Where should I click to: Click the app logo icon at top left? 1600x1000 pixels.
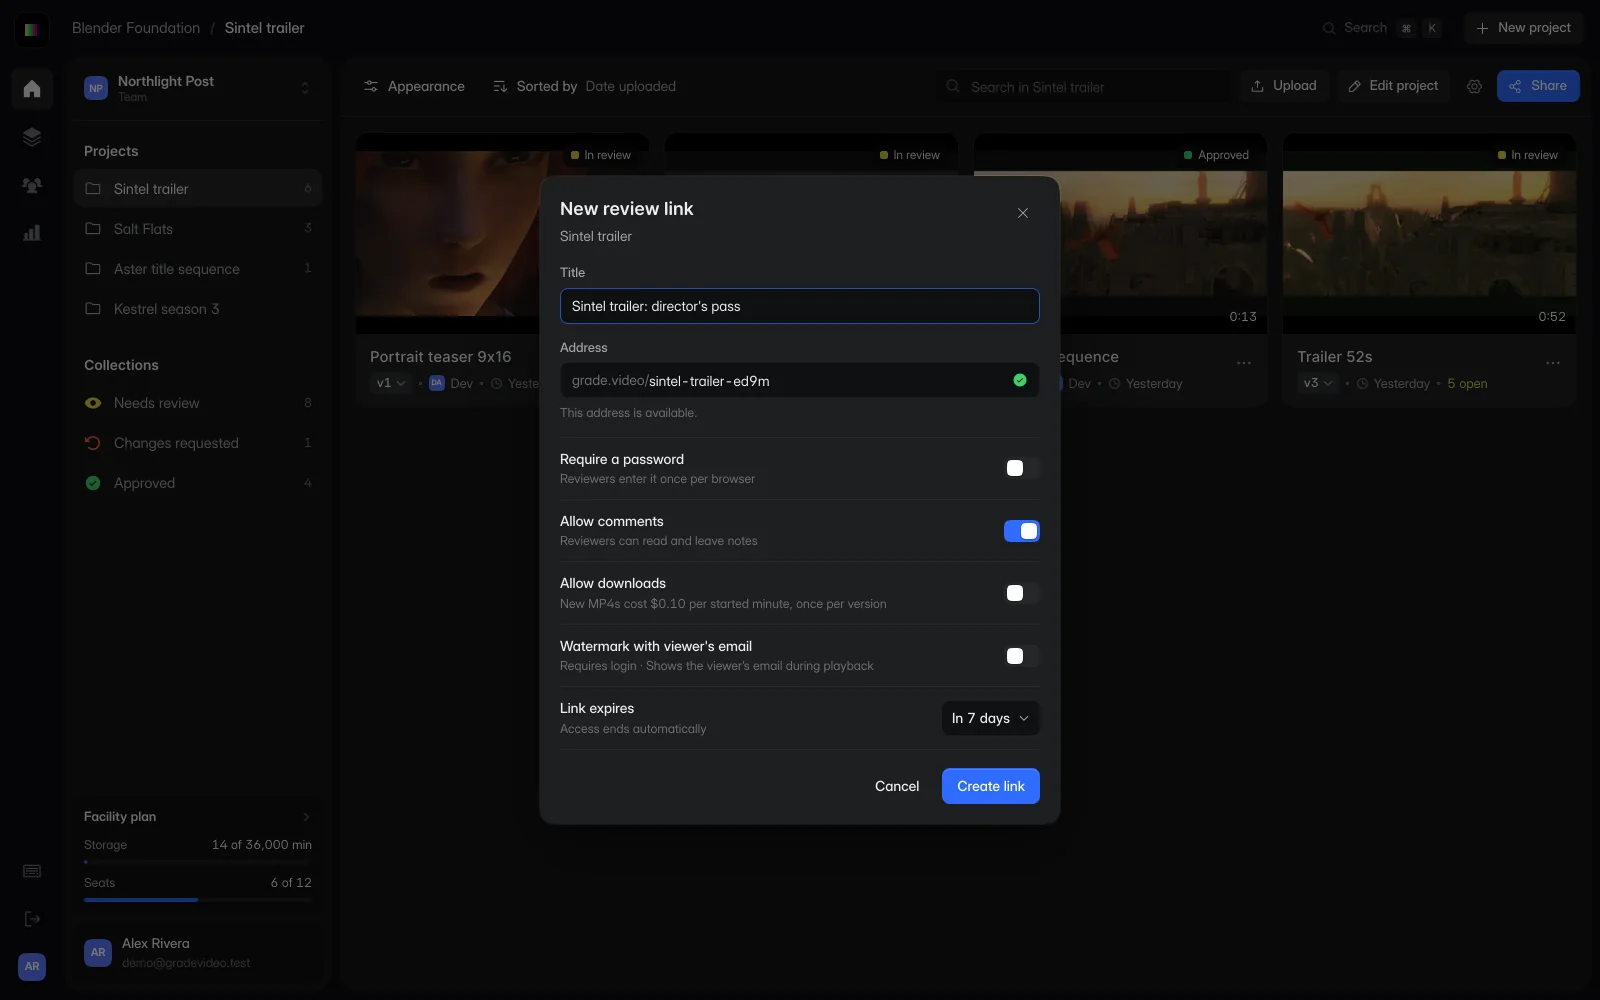32,29
